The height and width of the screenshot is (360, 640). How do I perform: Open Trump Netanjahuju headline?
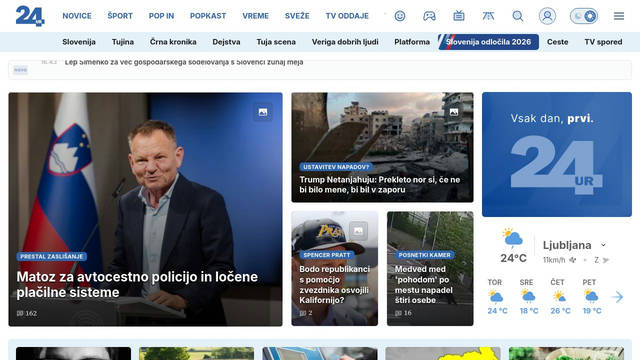click(380, 184)
